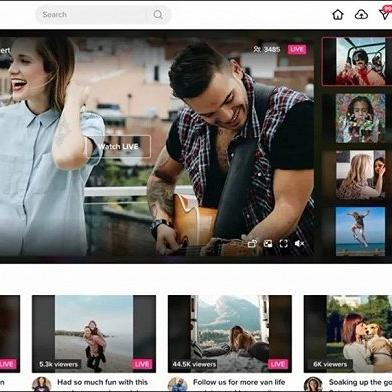Click the '44.5K viewers' label
Image resolution: width=392 pixels, height=392 pixels.
coord(195,364)
